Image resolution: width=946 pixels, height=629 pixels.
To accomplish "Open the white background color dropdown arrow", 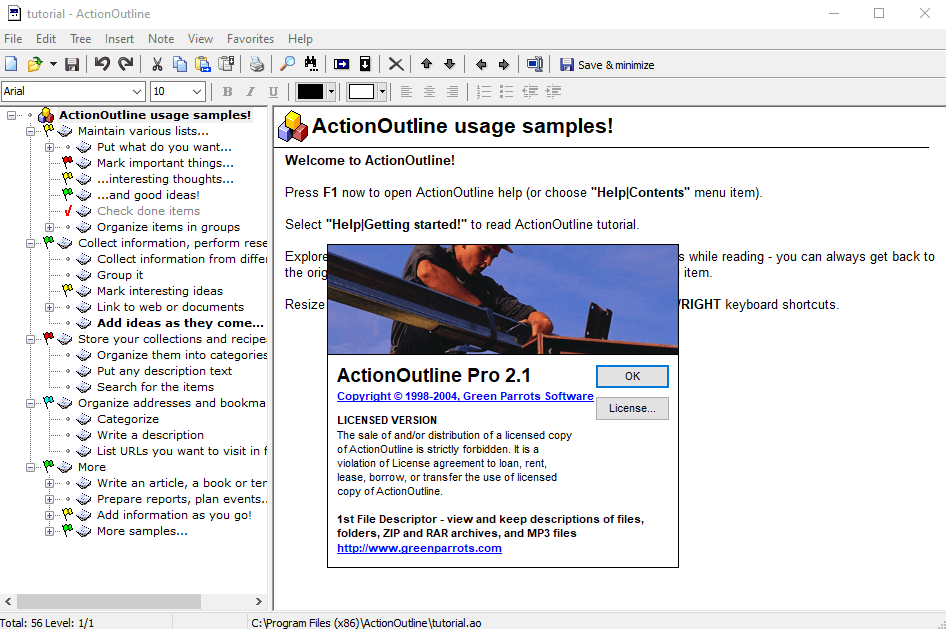I will tap(382, 92).
